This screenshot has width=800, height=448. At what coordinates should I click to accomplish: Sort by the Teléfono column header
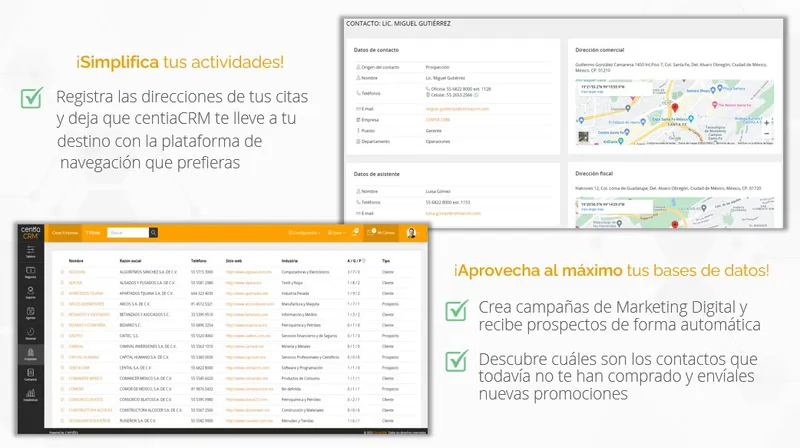[x=198, y=261]
